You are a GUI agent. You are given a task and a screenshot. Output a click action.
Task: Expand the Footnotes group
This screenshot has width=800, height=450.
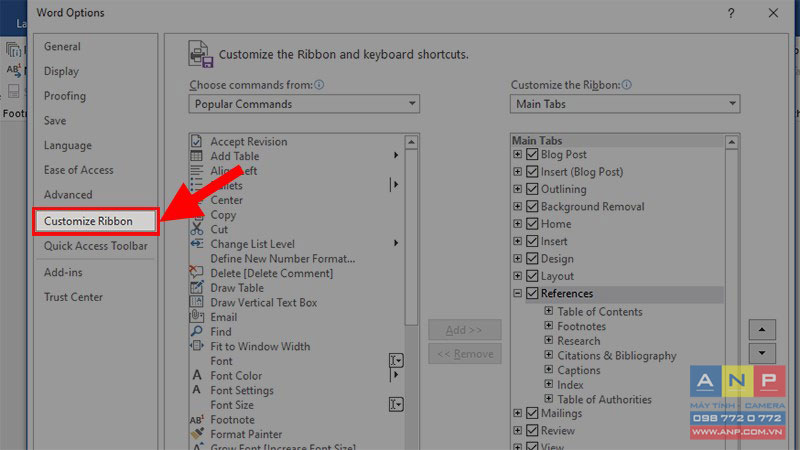click(548, 325)
